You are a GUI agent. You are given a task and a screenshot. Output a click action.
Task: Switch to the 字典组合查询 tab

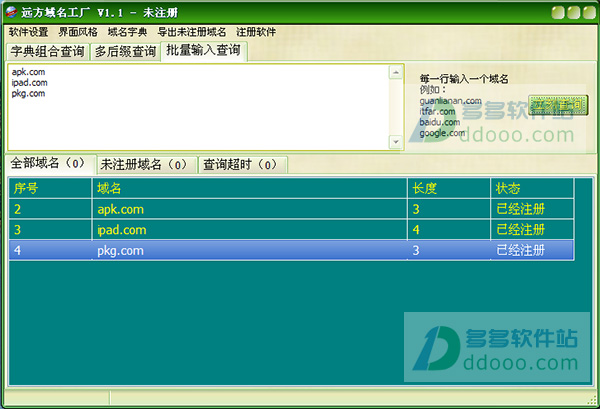point(47,51)
